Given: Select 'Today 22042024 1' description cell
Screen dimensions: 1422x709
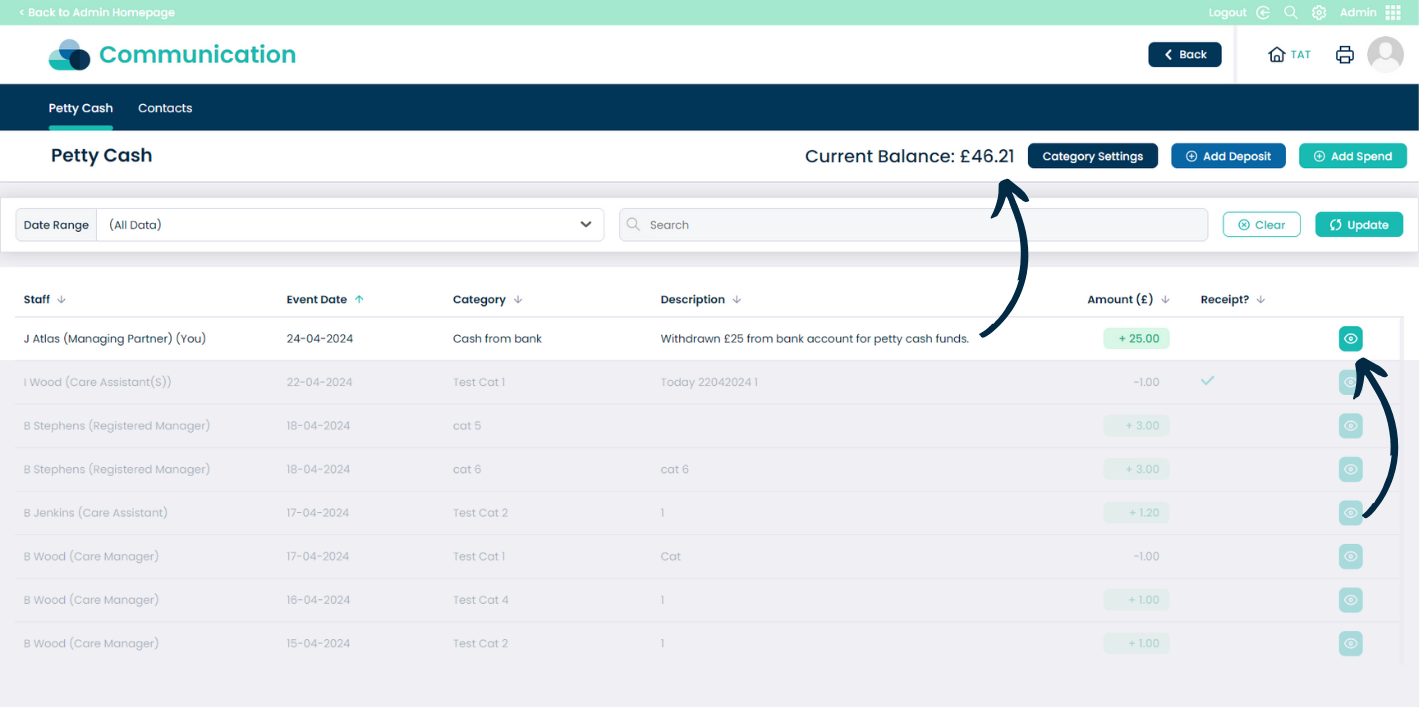Looking at the screenshot, I should [x=709, y=382].
